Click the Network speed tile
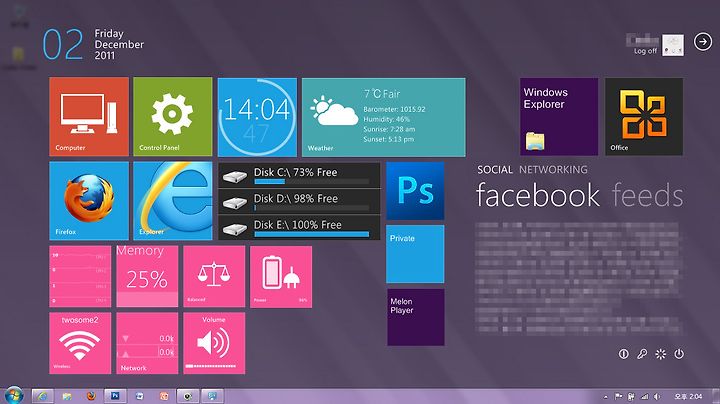This screenshot has width=720, height=404. coord(147,343)
